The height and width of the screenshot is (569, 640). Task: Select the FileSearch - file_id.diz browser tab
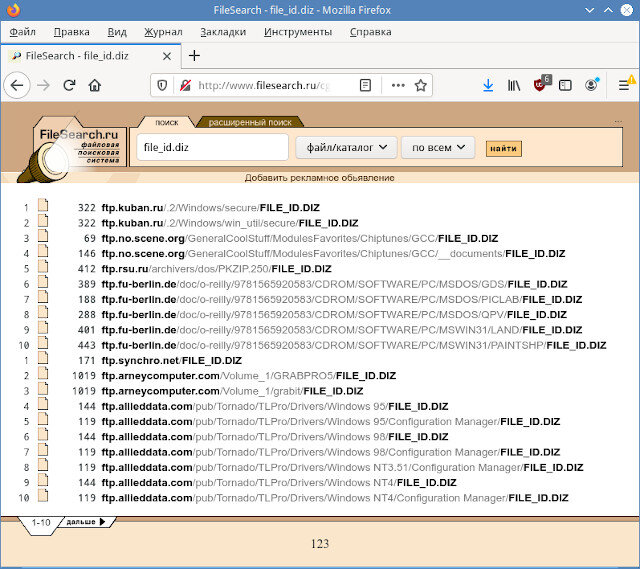91,56
